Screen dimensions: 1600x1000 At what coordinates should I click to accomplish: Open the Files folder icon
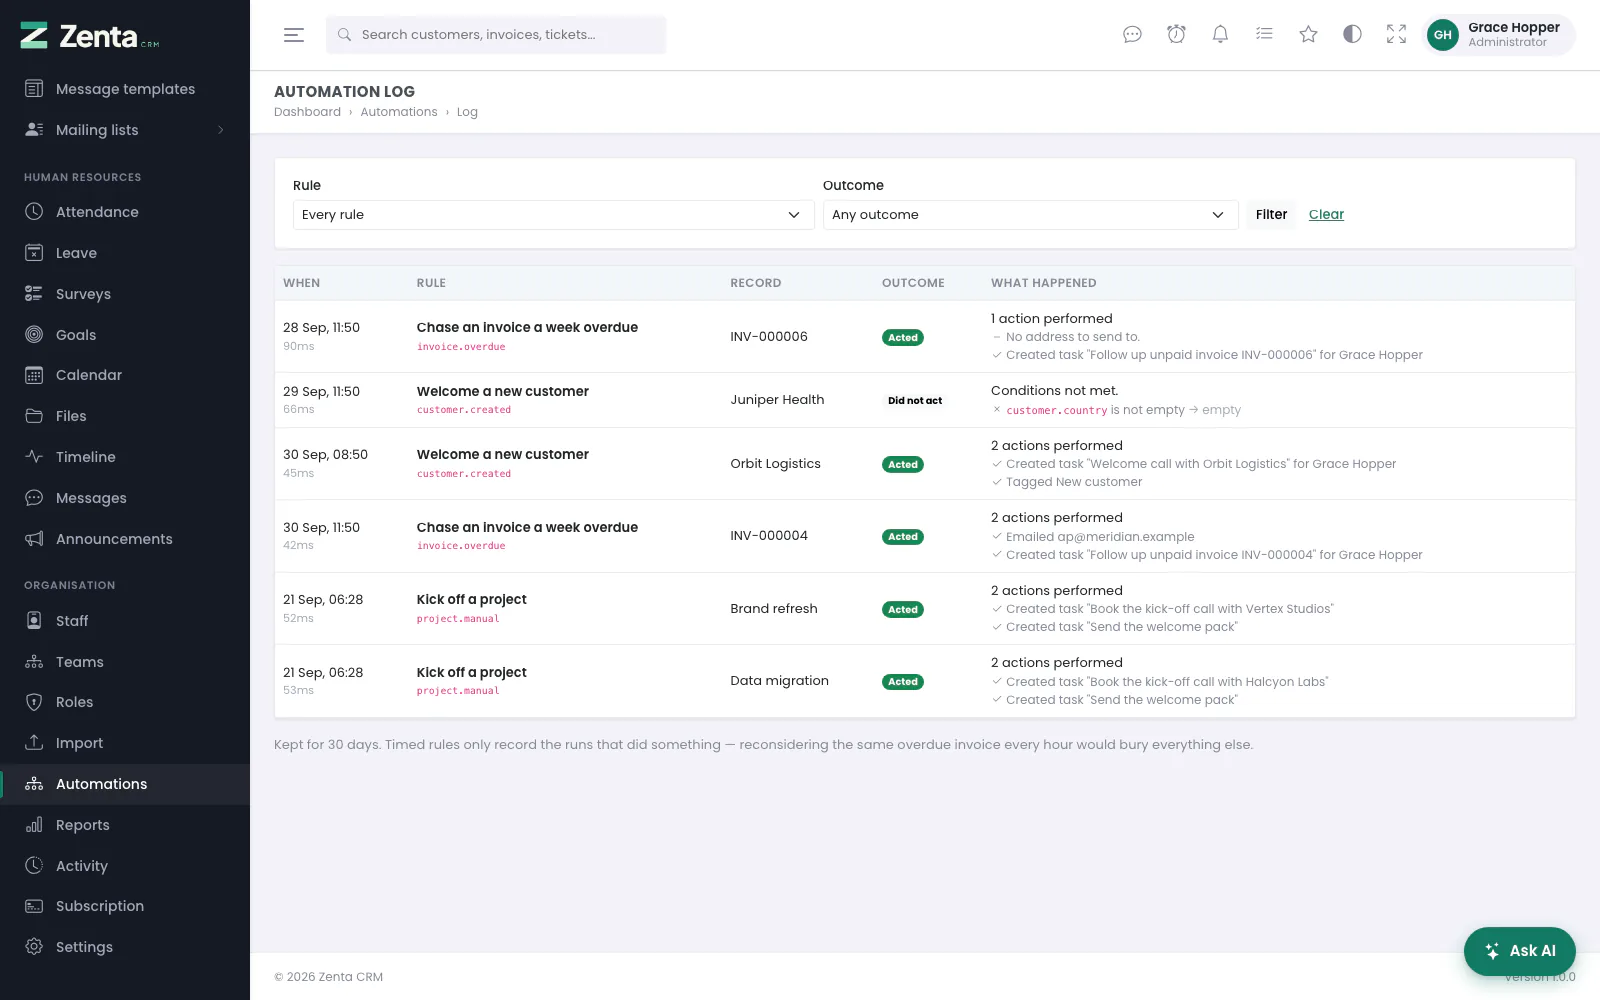tap(34, 416)
